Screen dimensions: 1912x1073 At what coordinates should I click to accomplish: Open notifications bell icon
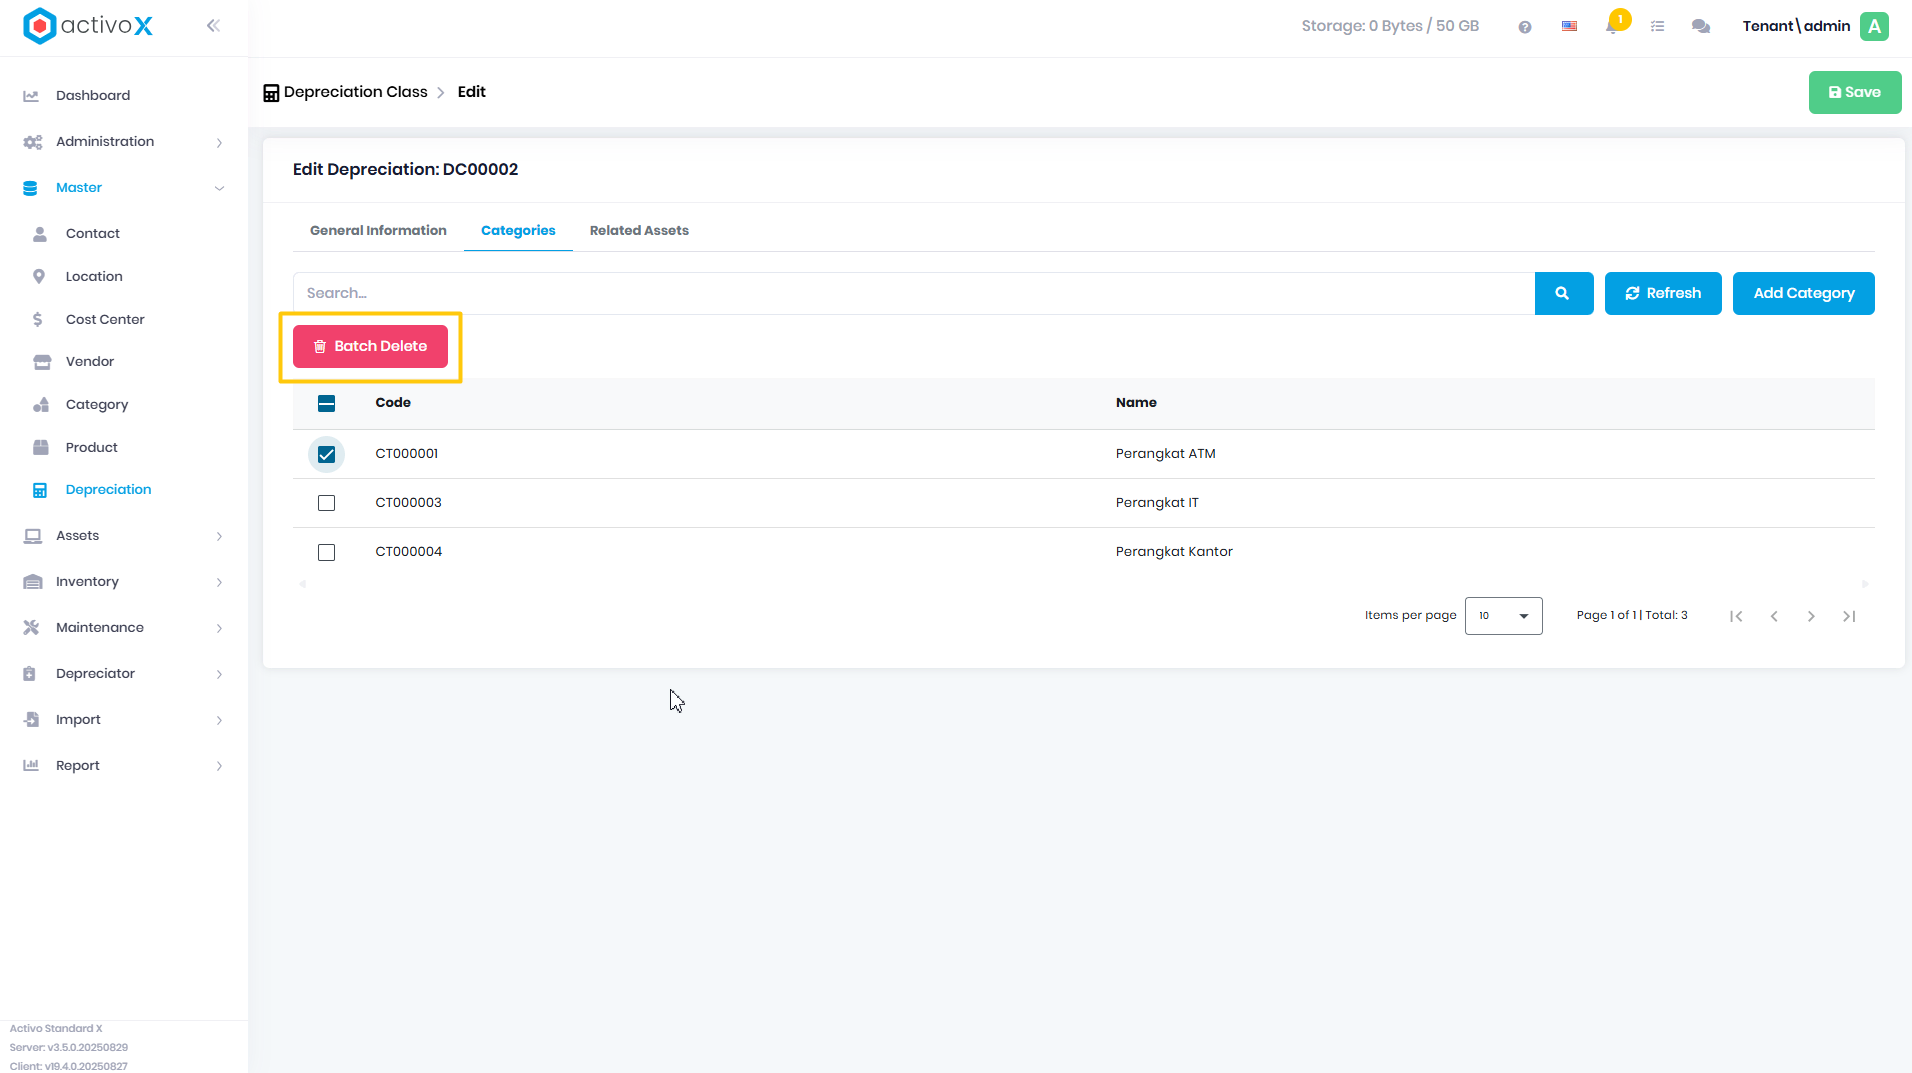click(1613, 26)
